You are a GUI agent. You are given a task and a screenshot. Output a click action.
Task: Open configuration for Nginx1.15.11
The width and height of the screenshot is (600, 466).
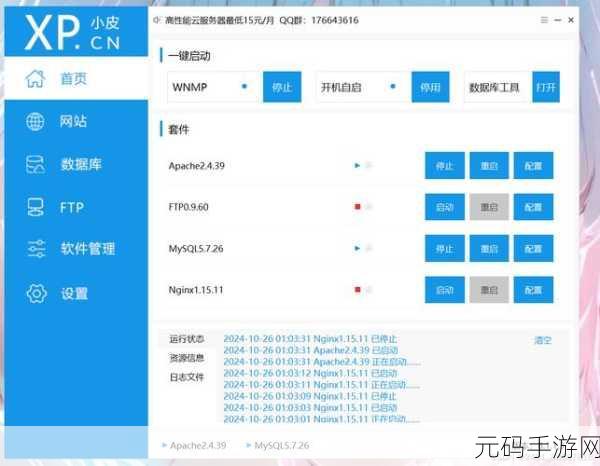pyautogui.click(x=533, y=290)
